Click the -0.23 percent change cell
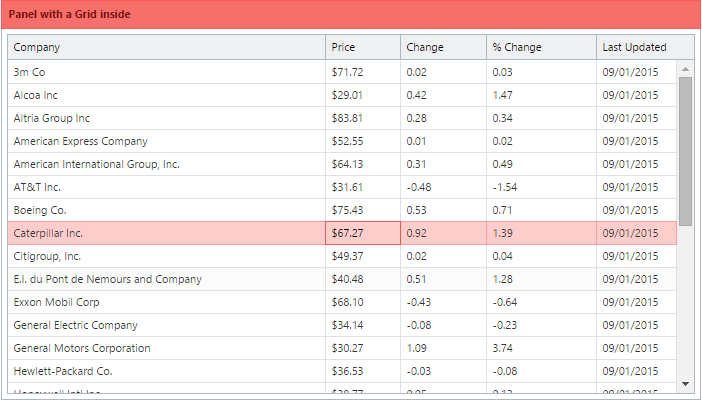Image resolution: width=702 pixels, height=400 pixels. (x=542, y=325)
